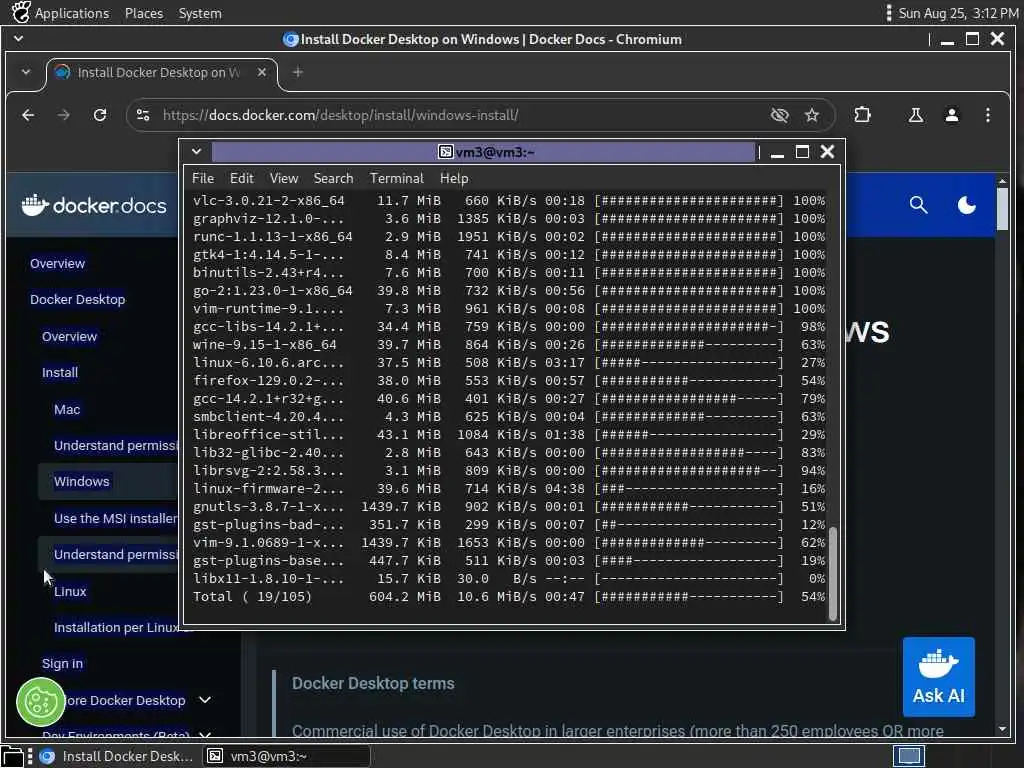Open a new browser tab

point(298,72)
